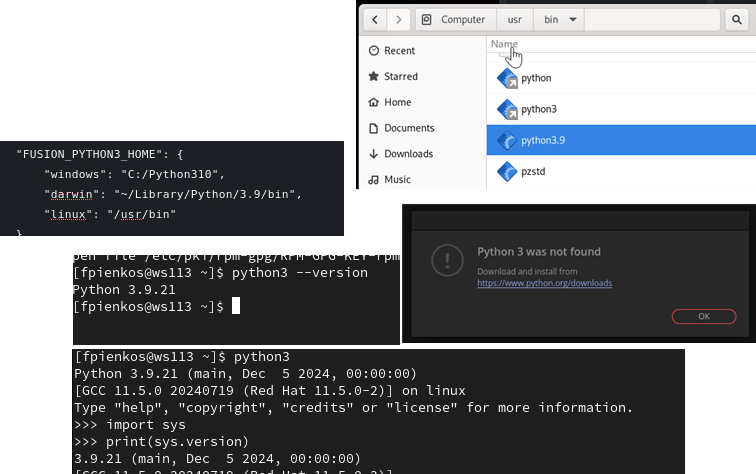
Task: Click the usr path segment
Action: (514, 20)
